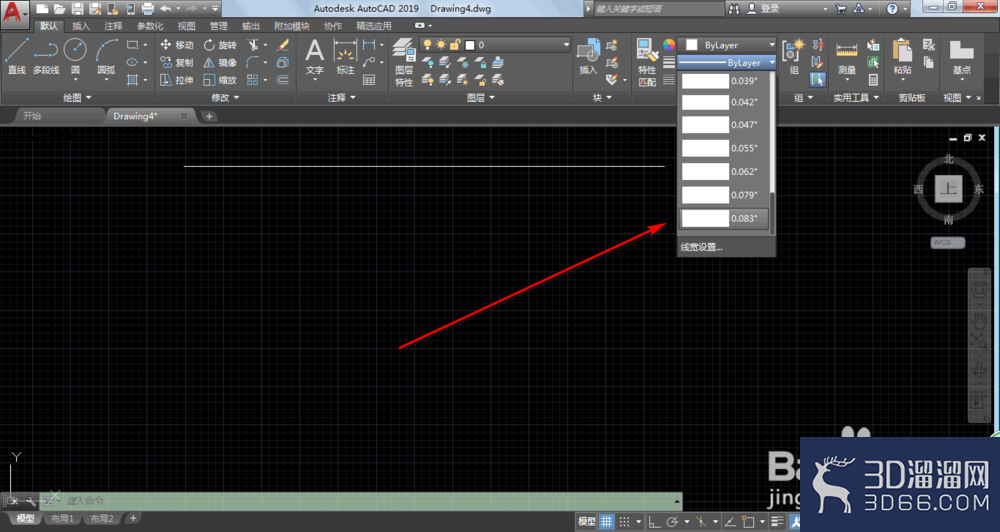Open 图层特性 layer properties manager
This screenshot has width=1000, height=532.
coord(404,62)
